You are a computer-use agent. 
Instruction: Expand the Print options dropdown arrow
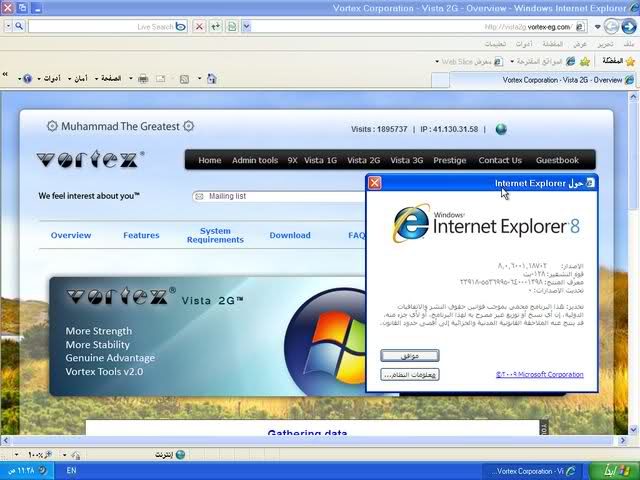[131, 78]
